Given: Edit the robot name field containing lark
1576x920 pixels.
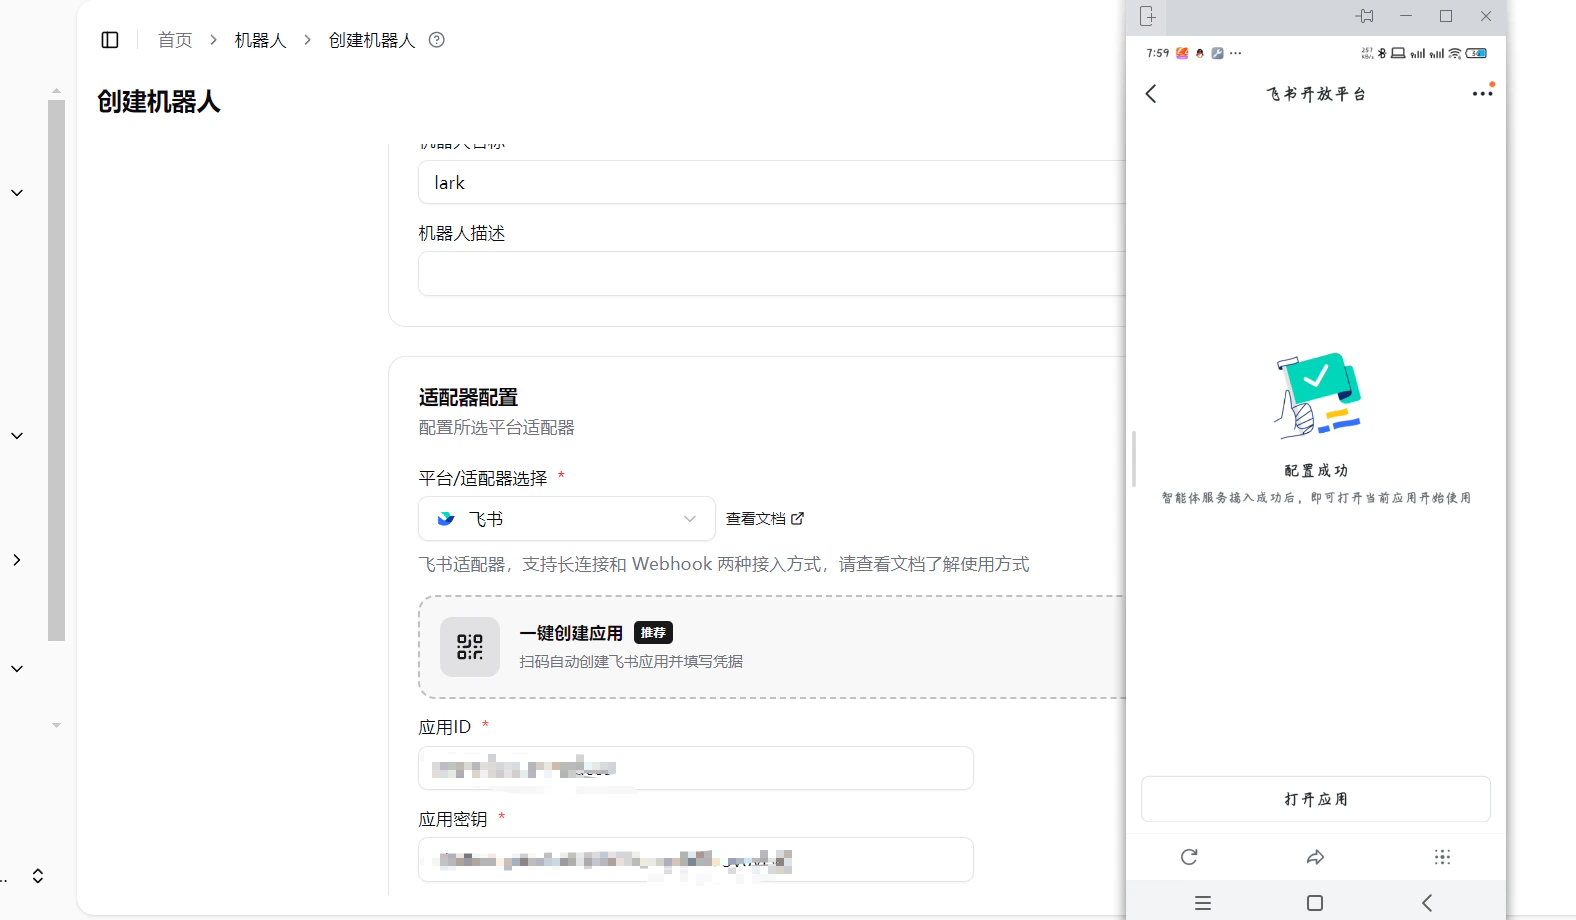Looking at the screenshot, I should [x=772, y=182].
